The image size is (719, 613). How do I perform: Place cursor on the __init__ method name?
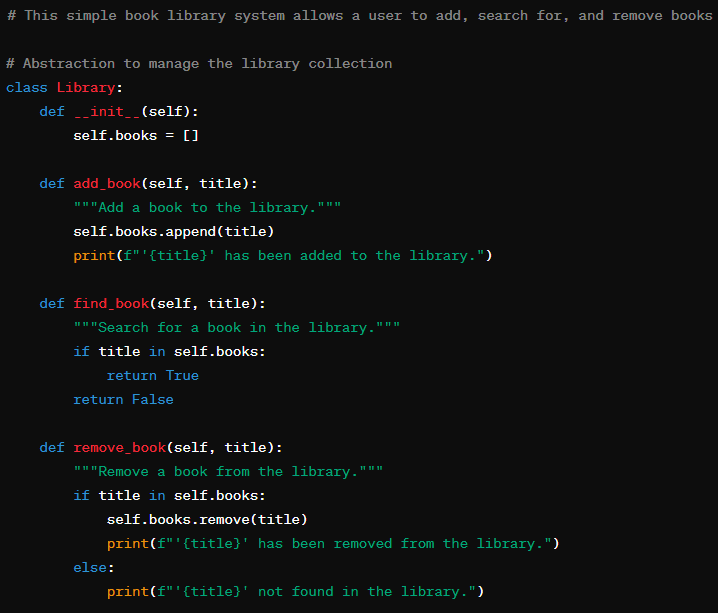click(106, 112)
